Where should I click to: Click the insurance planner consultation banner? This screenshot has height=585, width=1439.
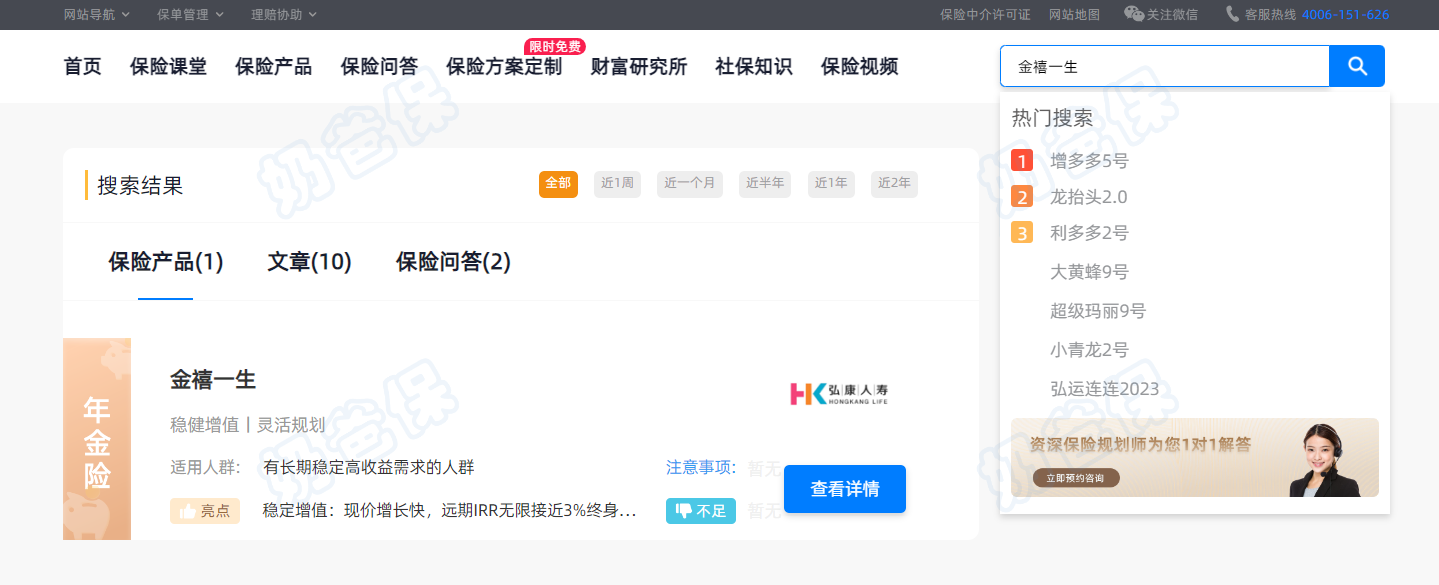point(1194,457)
